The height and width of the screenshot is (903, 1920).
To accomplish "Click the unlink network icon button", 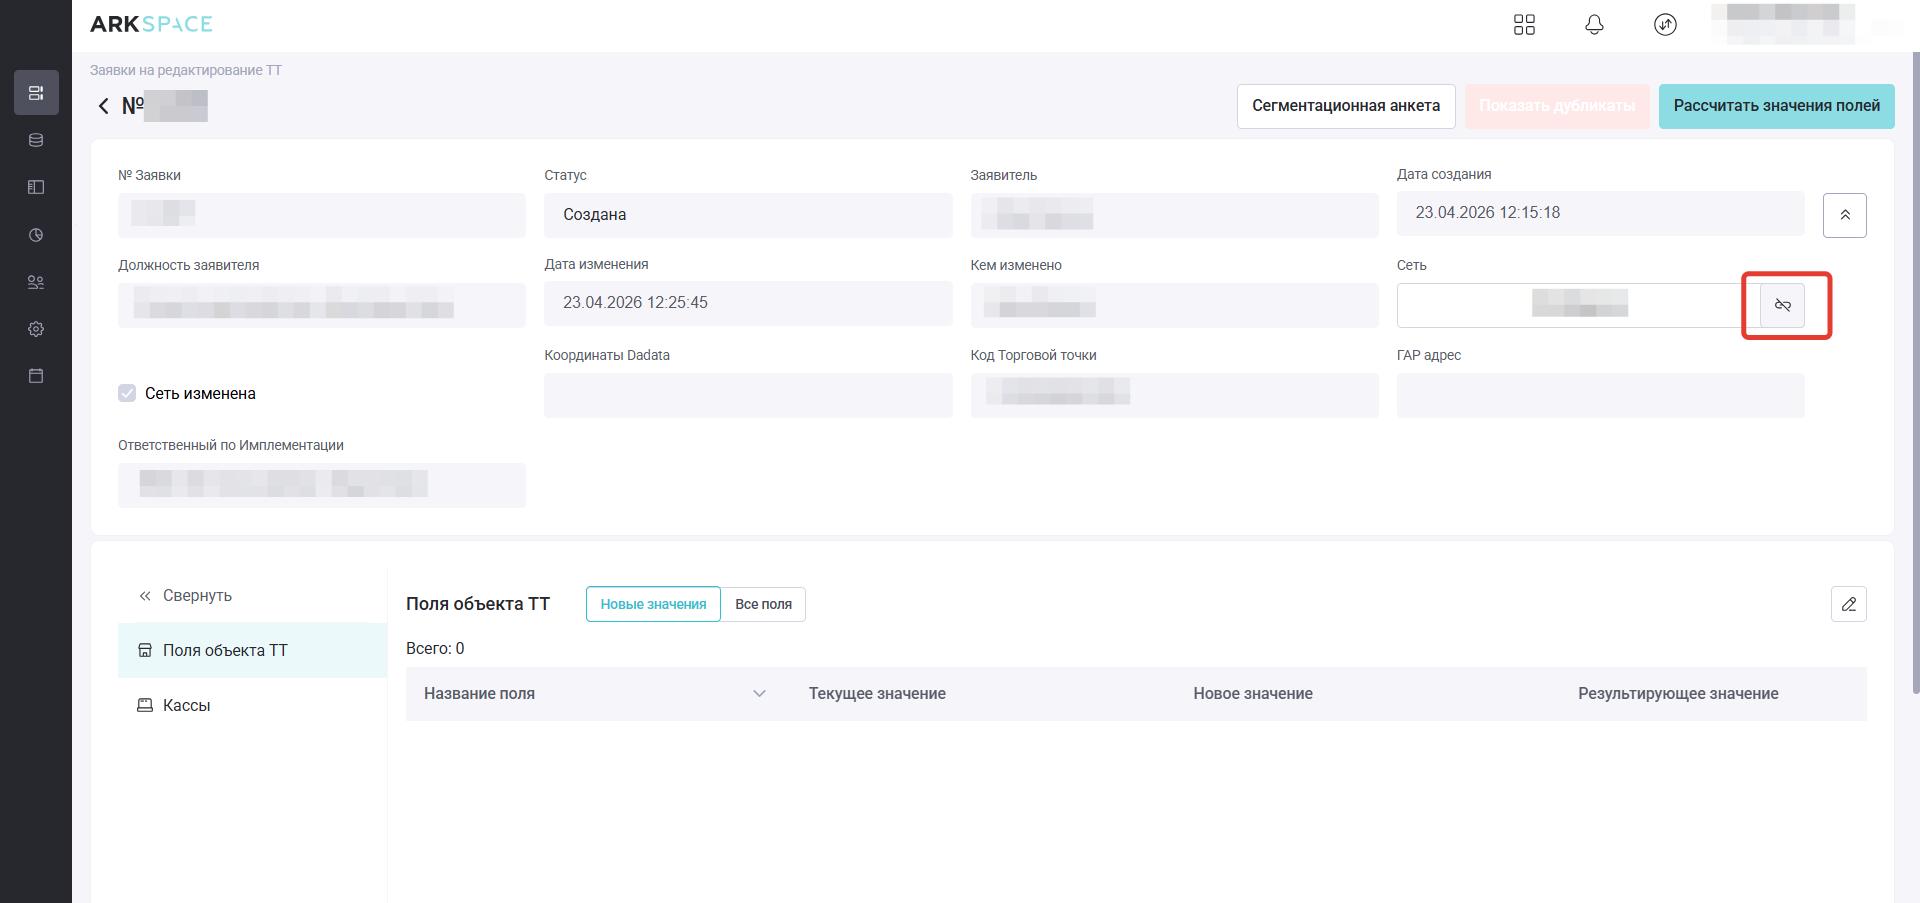I will click(1782, 305).
